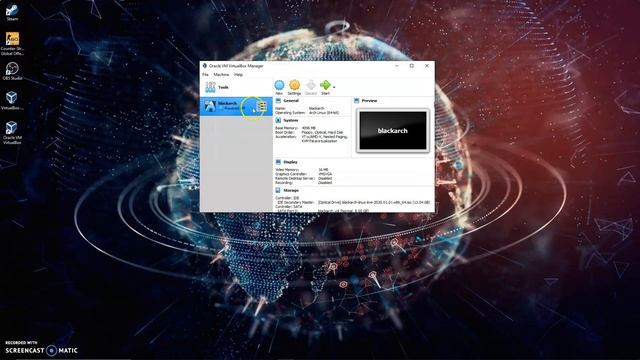
Task: Maximize the VirtualBox Manager window
Action: click(412, 66)
